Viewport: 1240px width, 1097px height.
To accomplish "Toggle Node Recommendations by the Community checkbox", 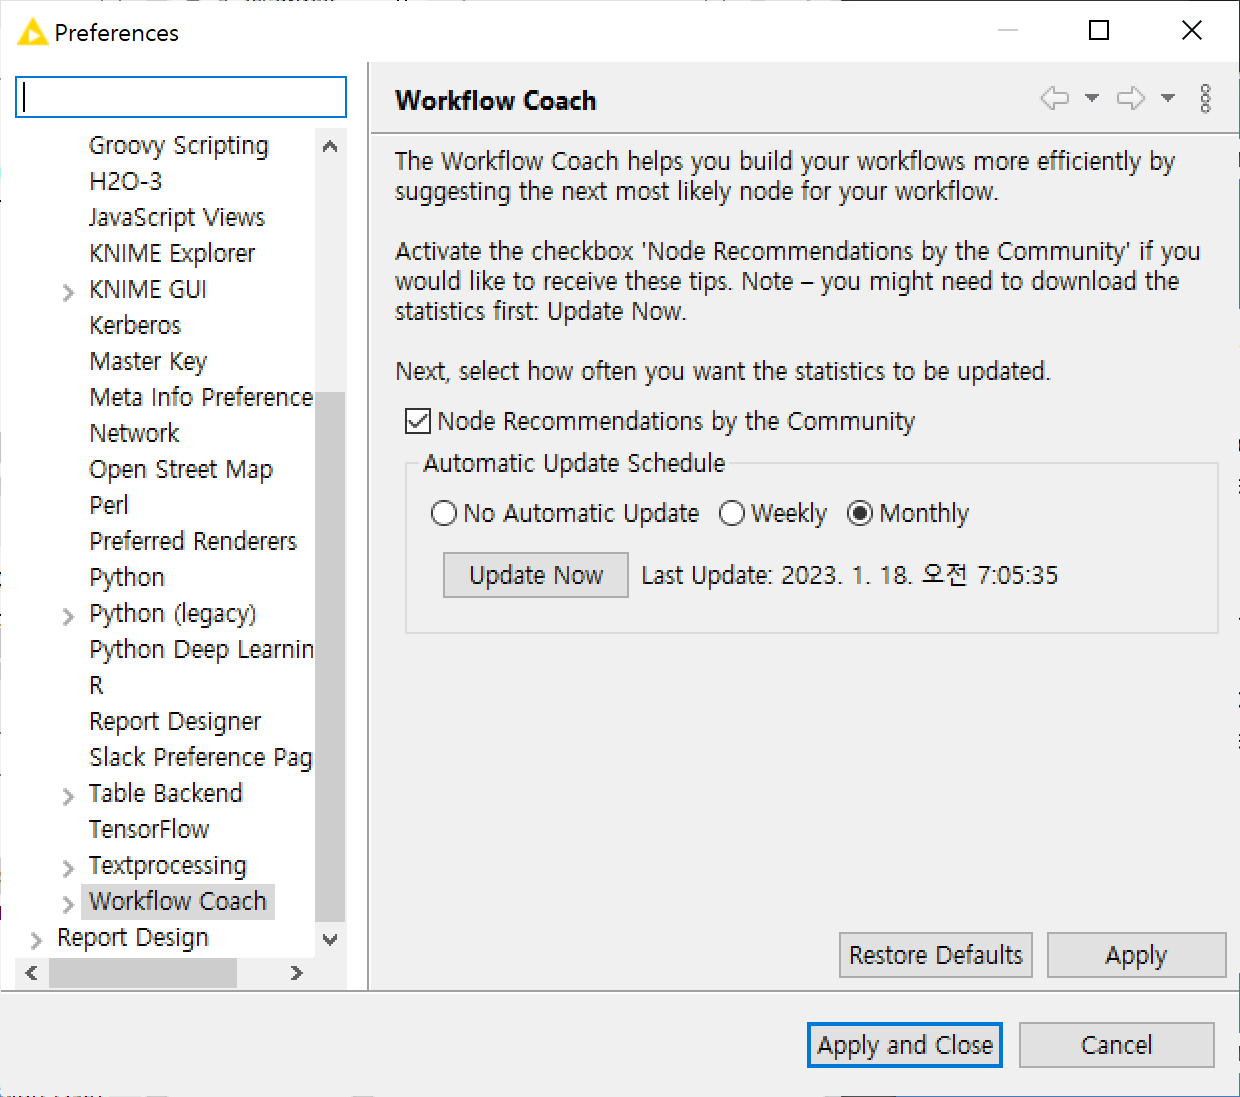I will click(418, 421).
